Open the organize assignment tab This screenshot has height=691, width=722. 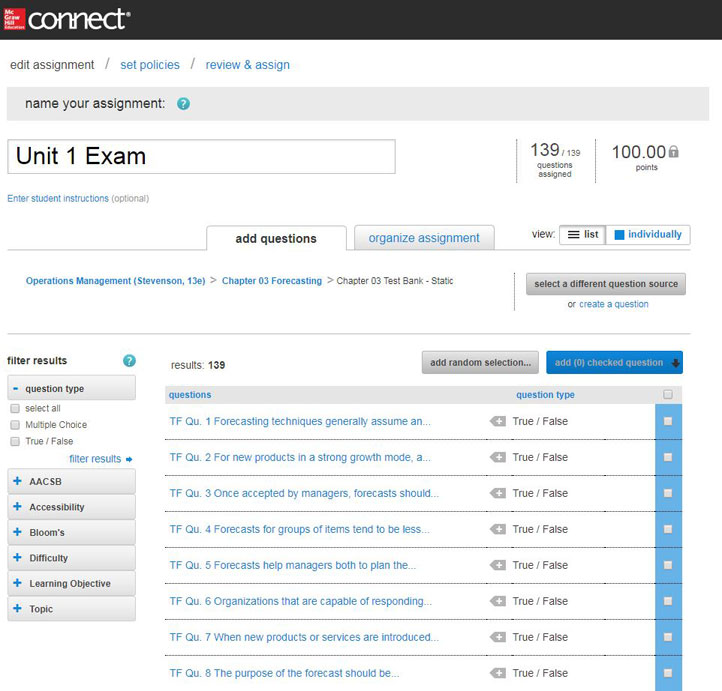pos(424,238)
